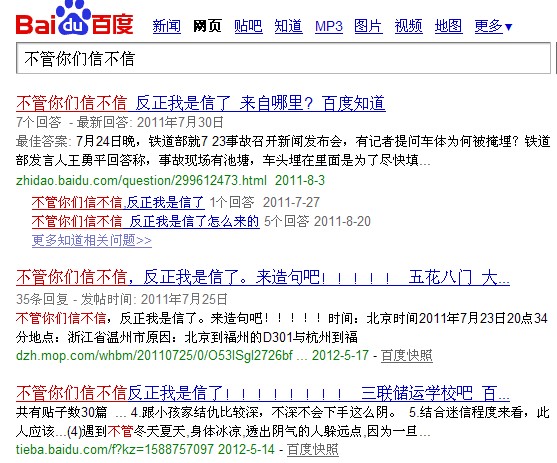
Task: Click 更多知道相关问题 link
Action: 92,241
